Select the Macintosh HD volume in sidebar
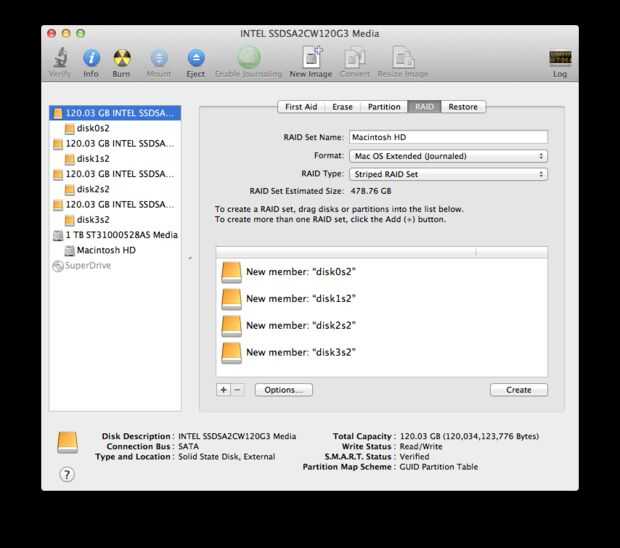The height and width of the screenshot is (548, 620). [115, 250]
